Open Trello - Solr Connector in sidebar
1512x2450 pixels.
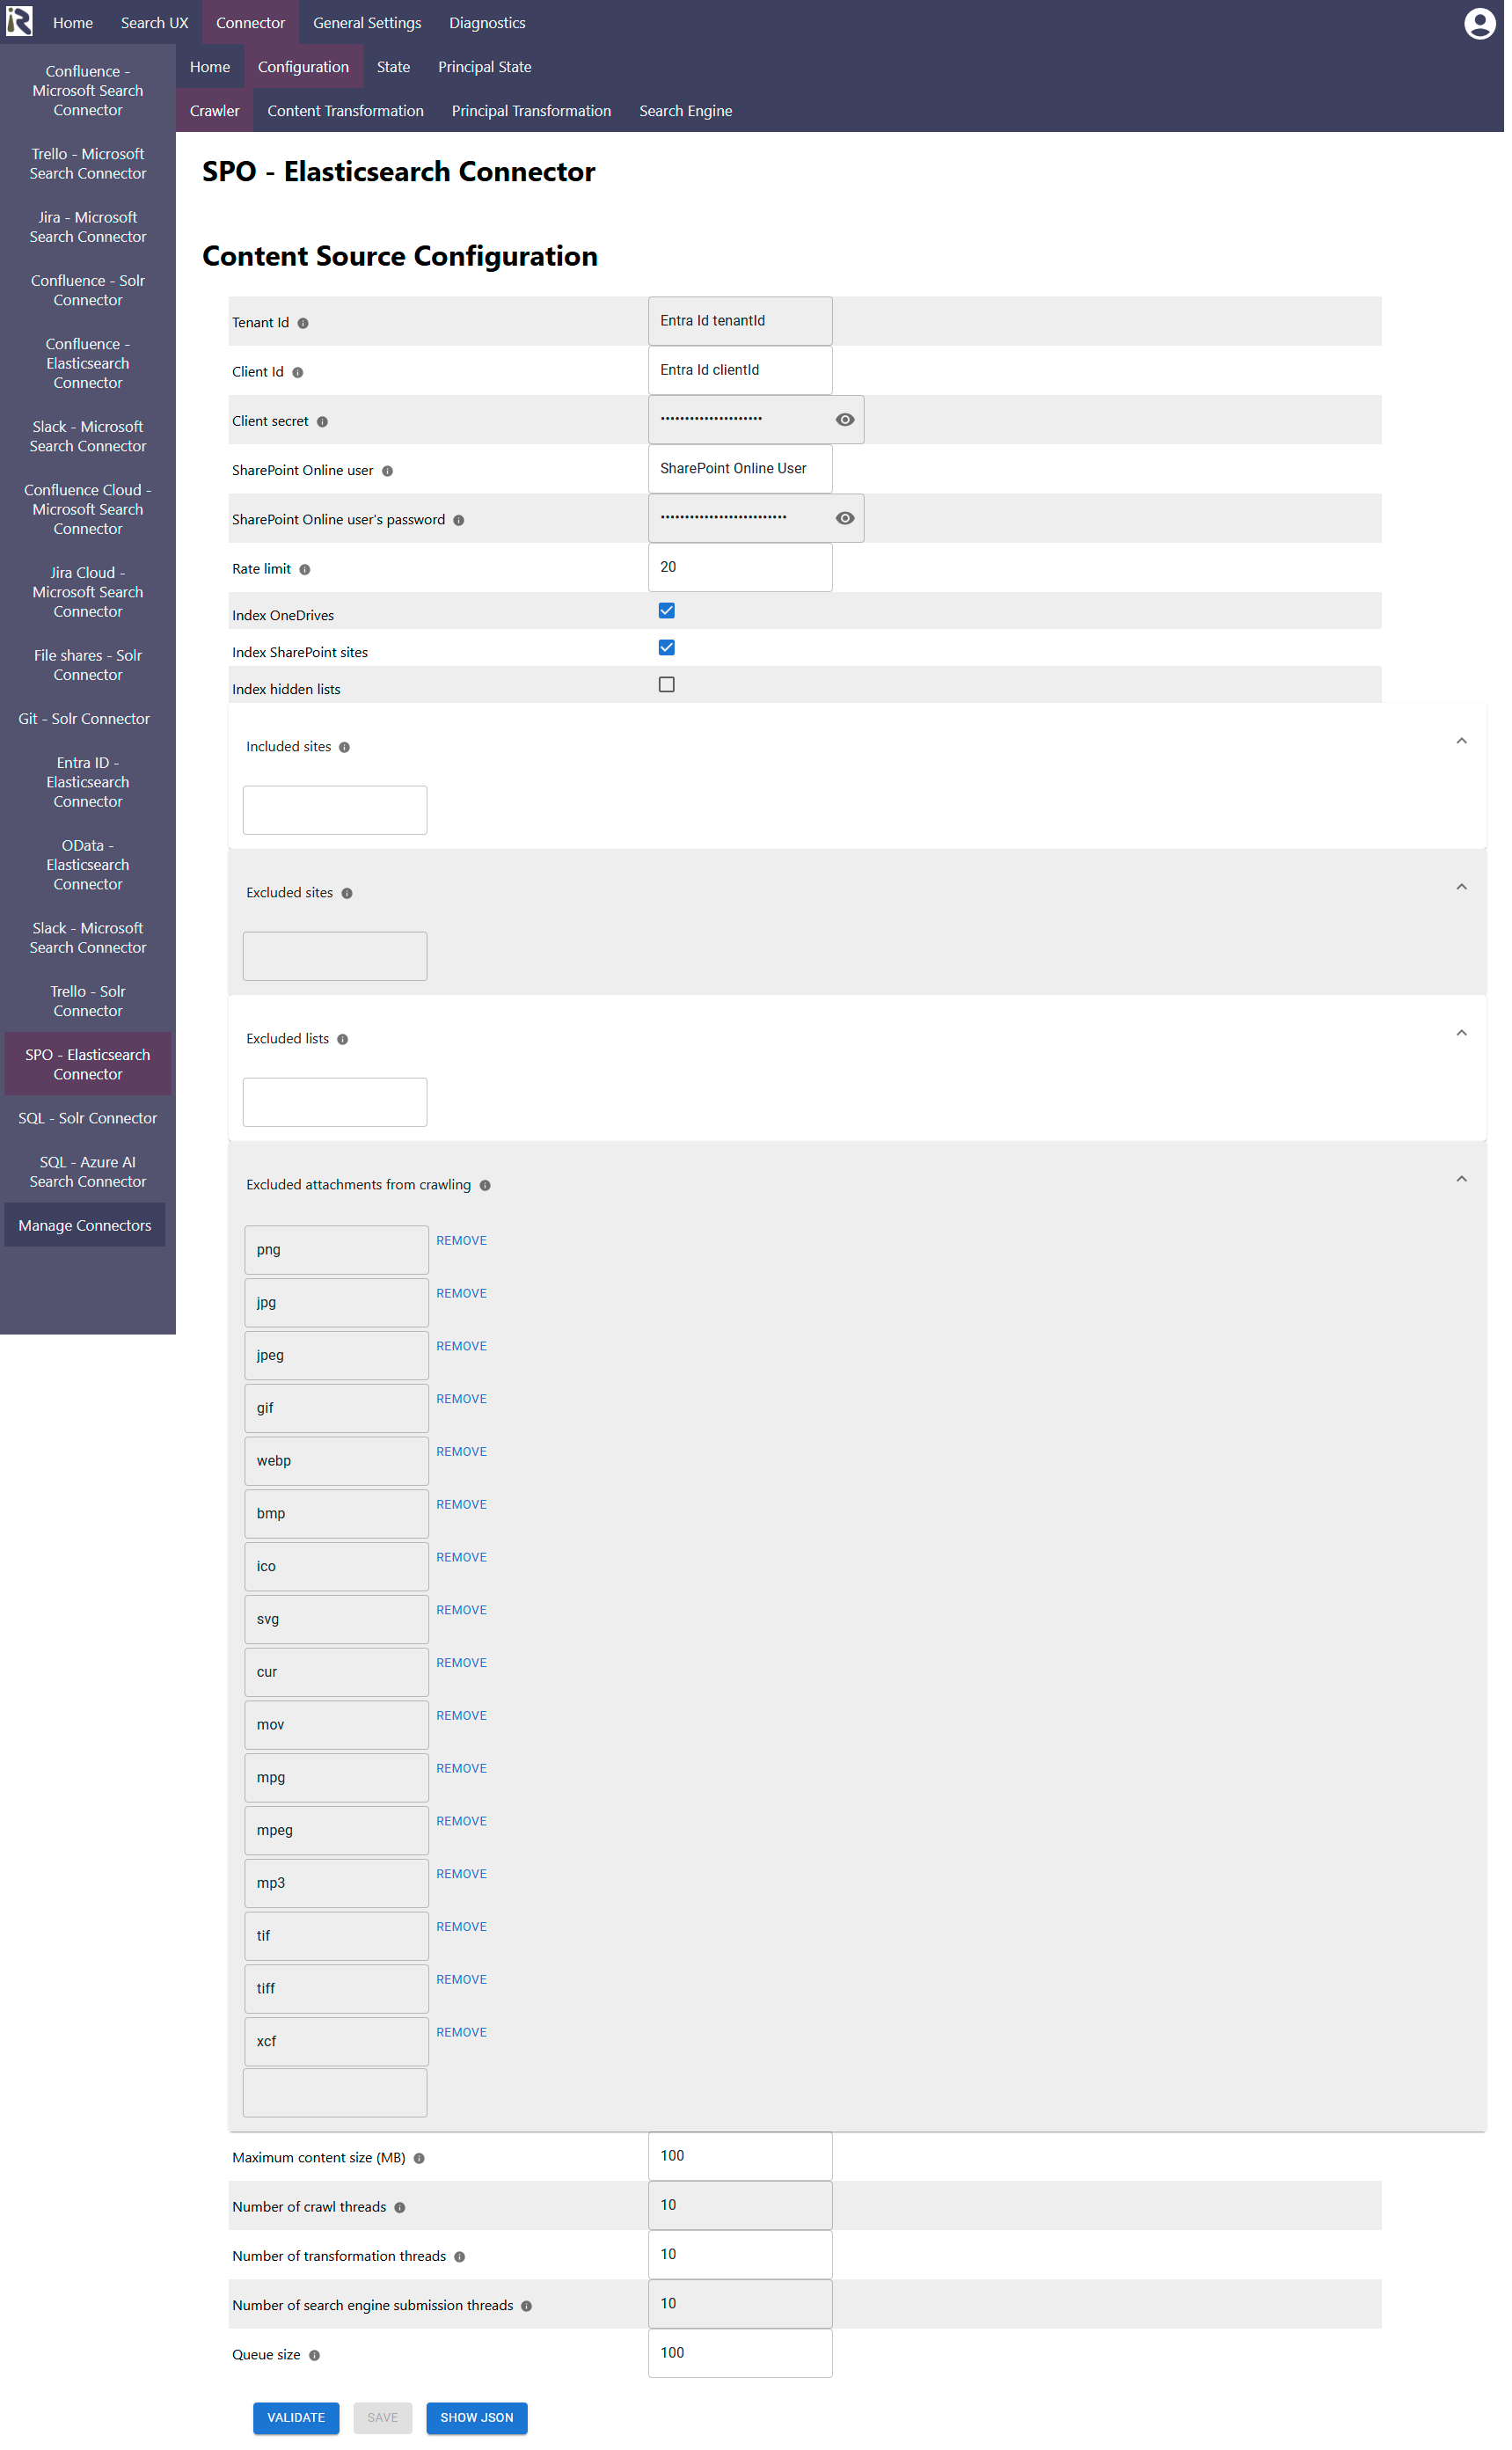[88, 1001]
